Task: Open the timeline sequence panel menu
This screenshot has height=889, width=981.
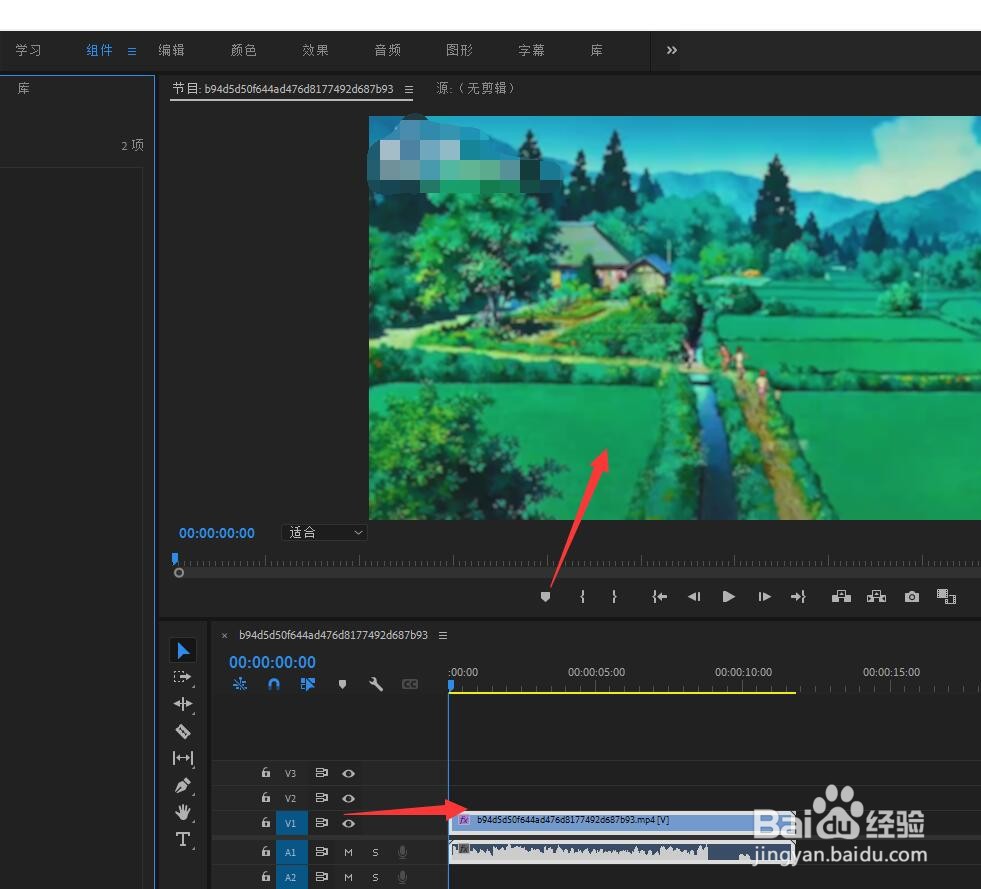Action: pyautogui.click(x=443, y=636)
